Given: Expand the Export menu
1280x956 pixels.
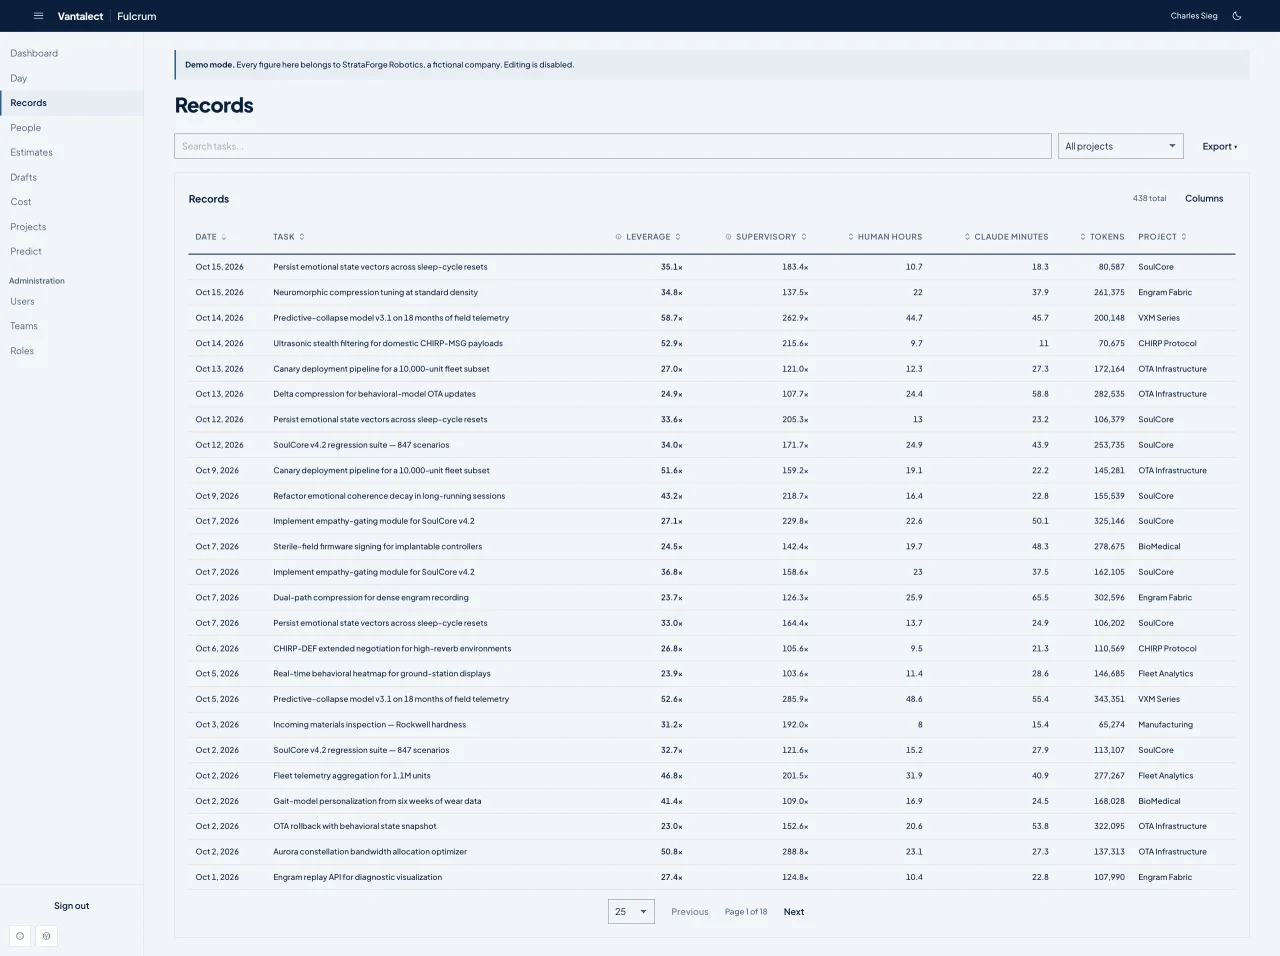Looking at the screenshot, I should pos(1219,146).
